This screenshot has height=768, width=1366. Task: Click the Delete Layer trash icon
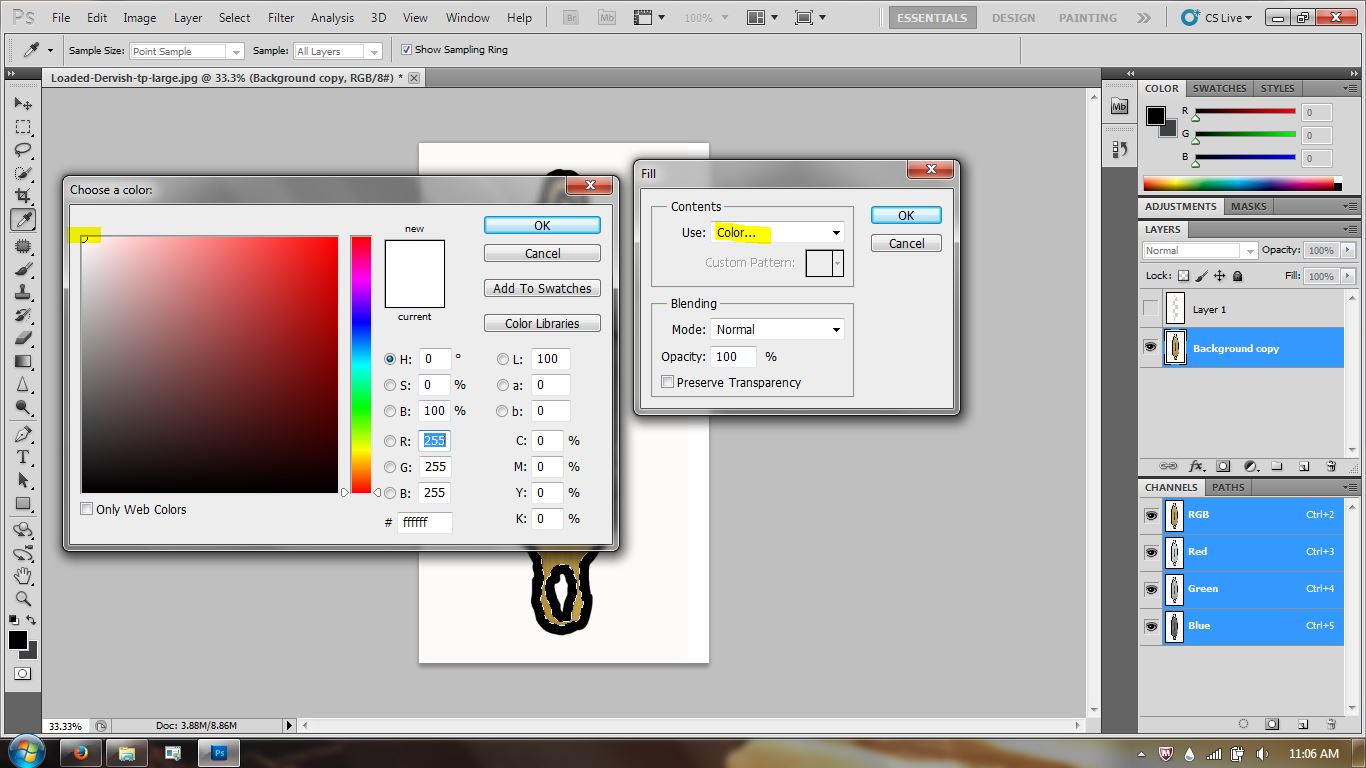pyautogui.click(x=1331, y=466)
